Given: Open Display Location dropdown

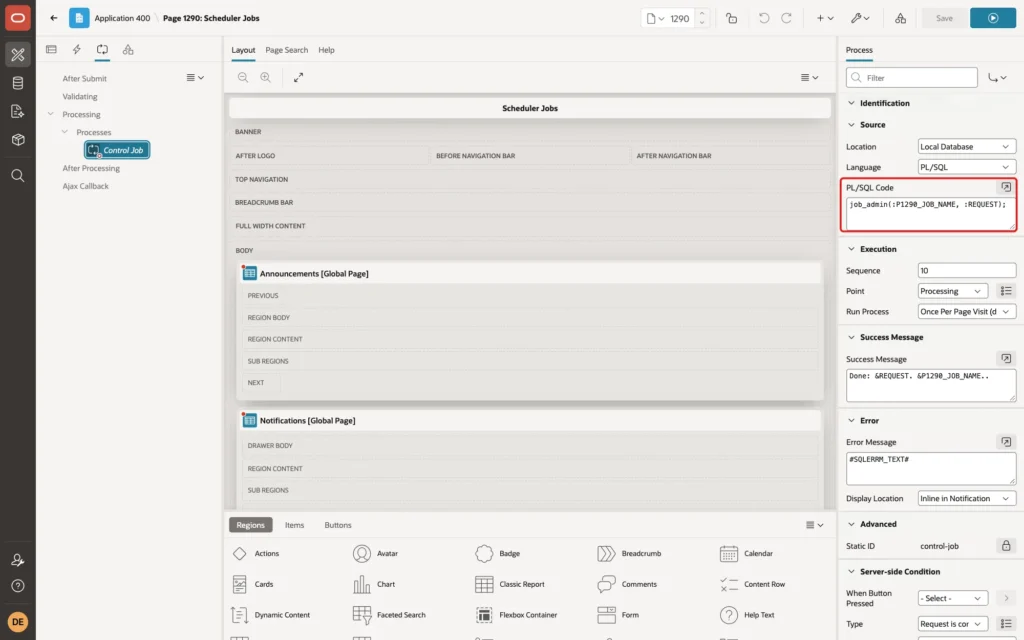Looking at the screenshot, I should point(967,499).
